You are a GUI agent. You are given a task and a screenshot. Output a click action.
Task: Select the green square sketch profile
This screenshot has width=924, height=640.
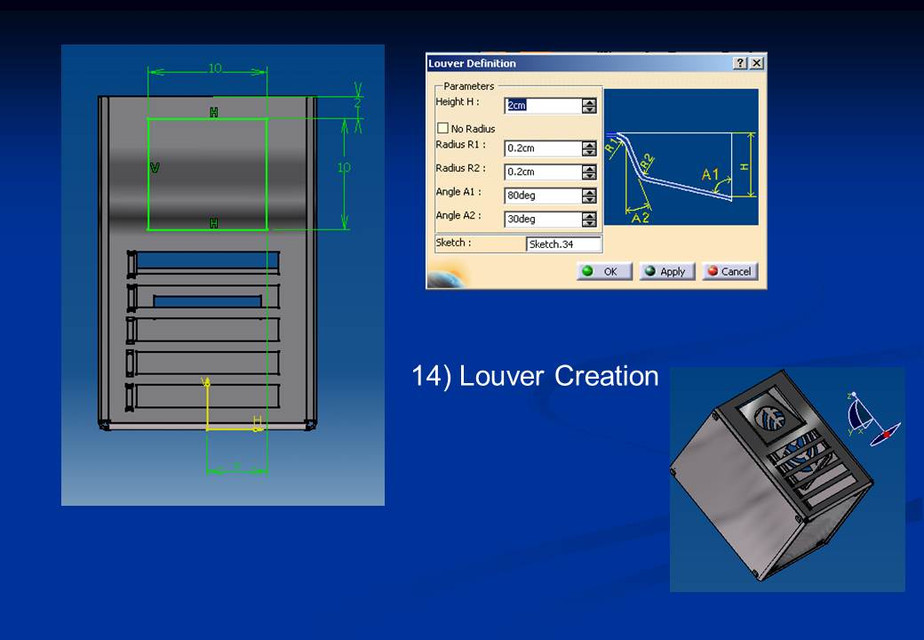207,174
